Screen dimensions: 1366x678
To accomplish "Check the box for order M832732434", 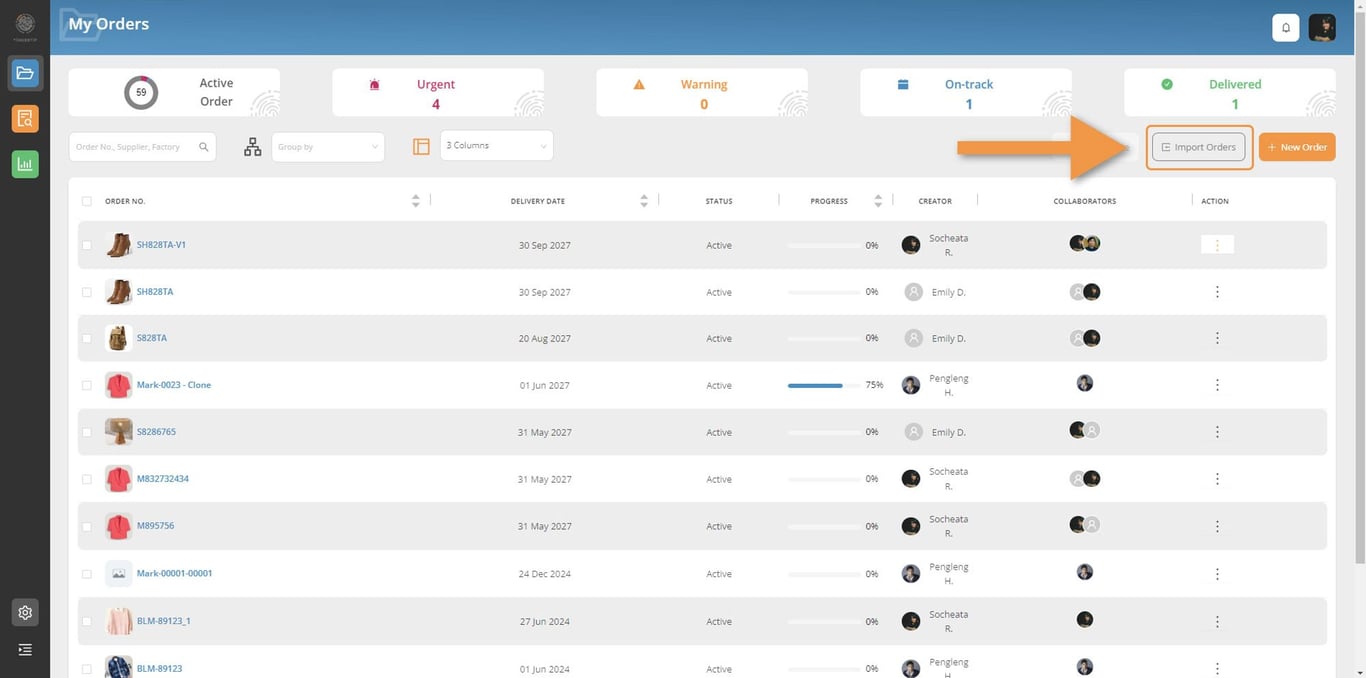I will point(87,479).
